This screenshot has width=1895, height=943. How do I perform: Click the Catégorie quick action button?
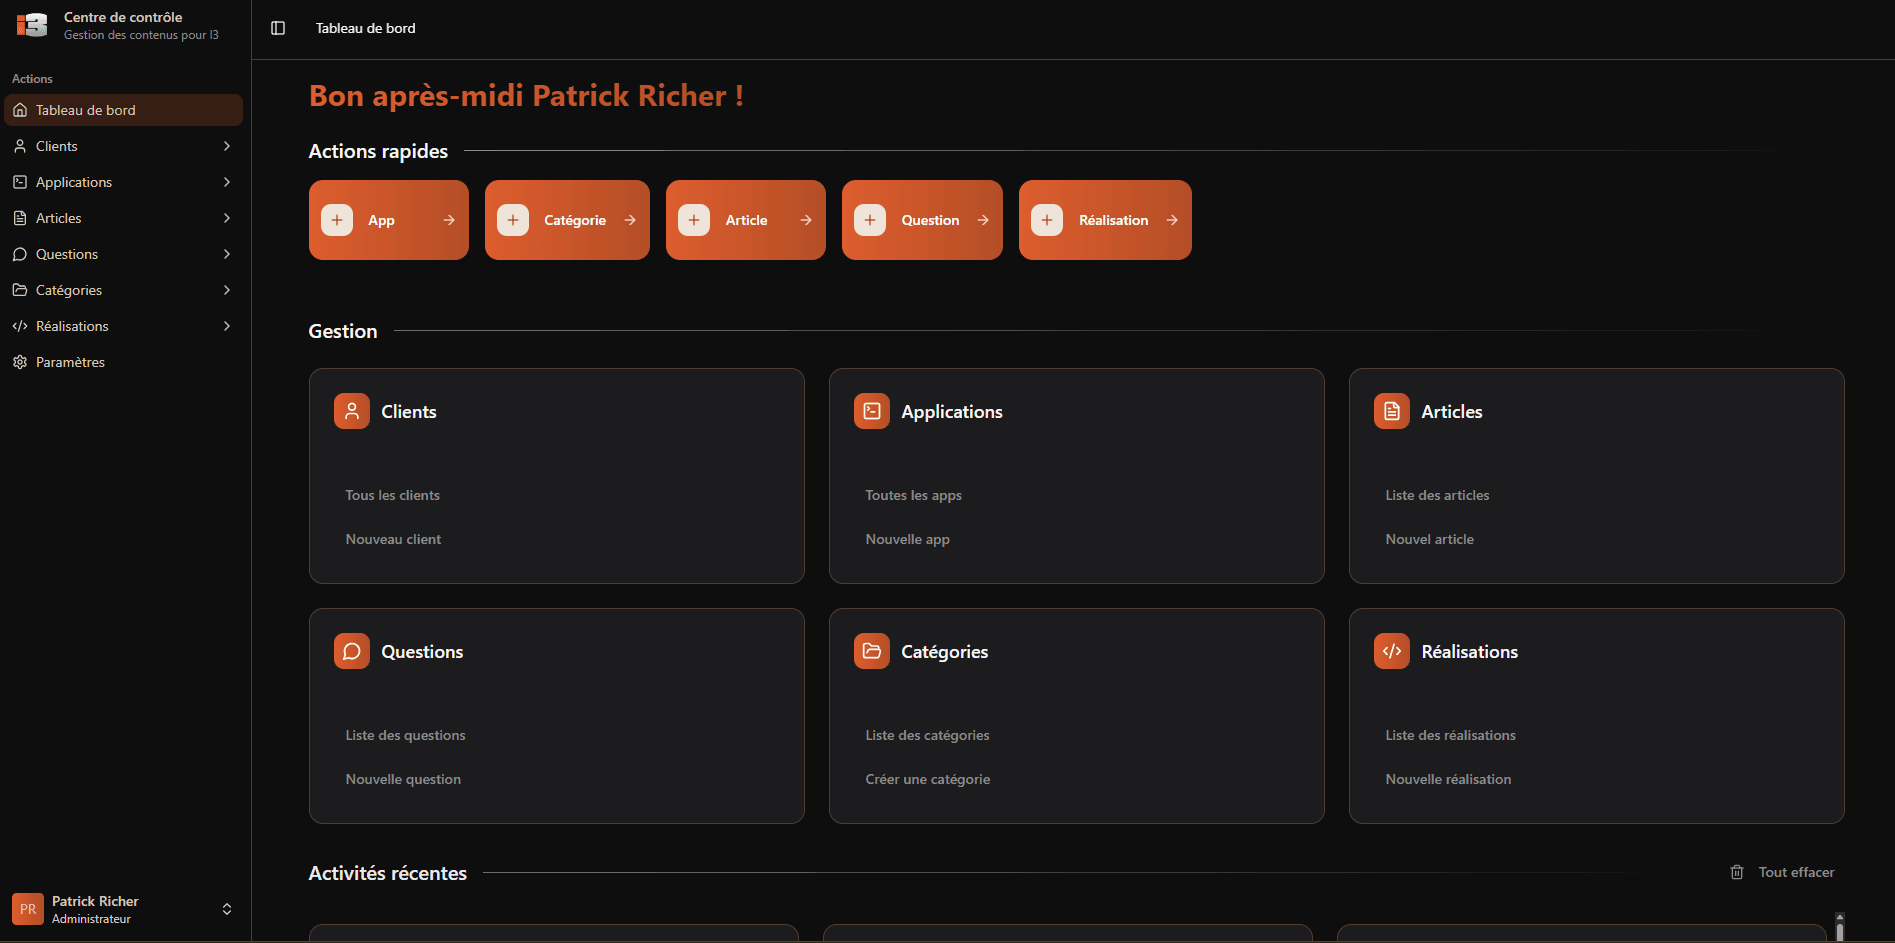click(567, 220)
